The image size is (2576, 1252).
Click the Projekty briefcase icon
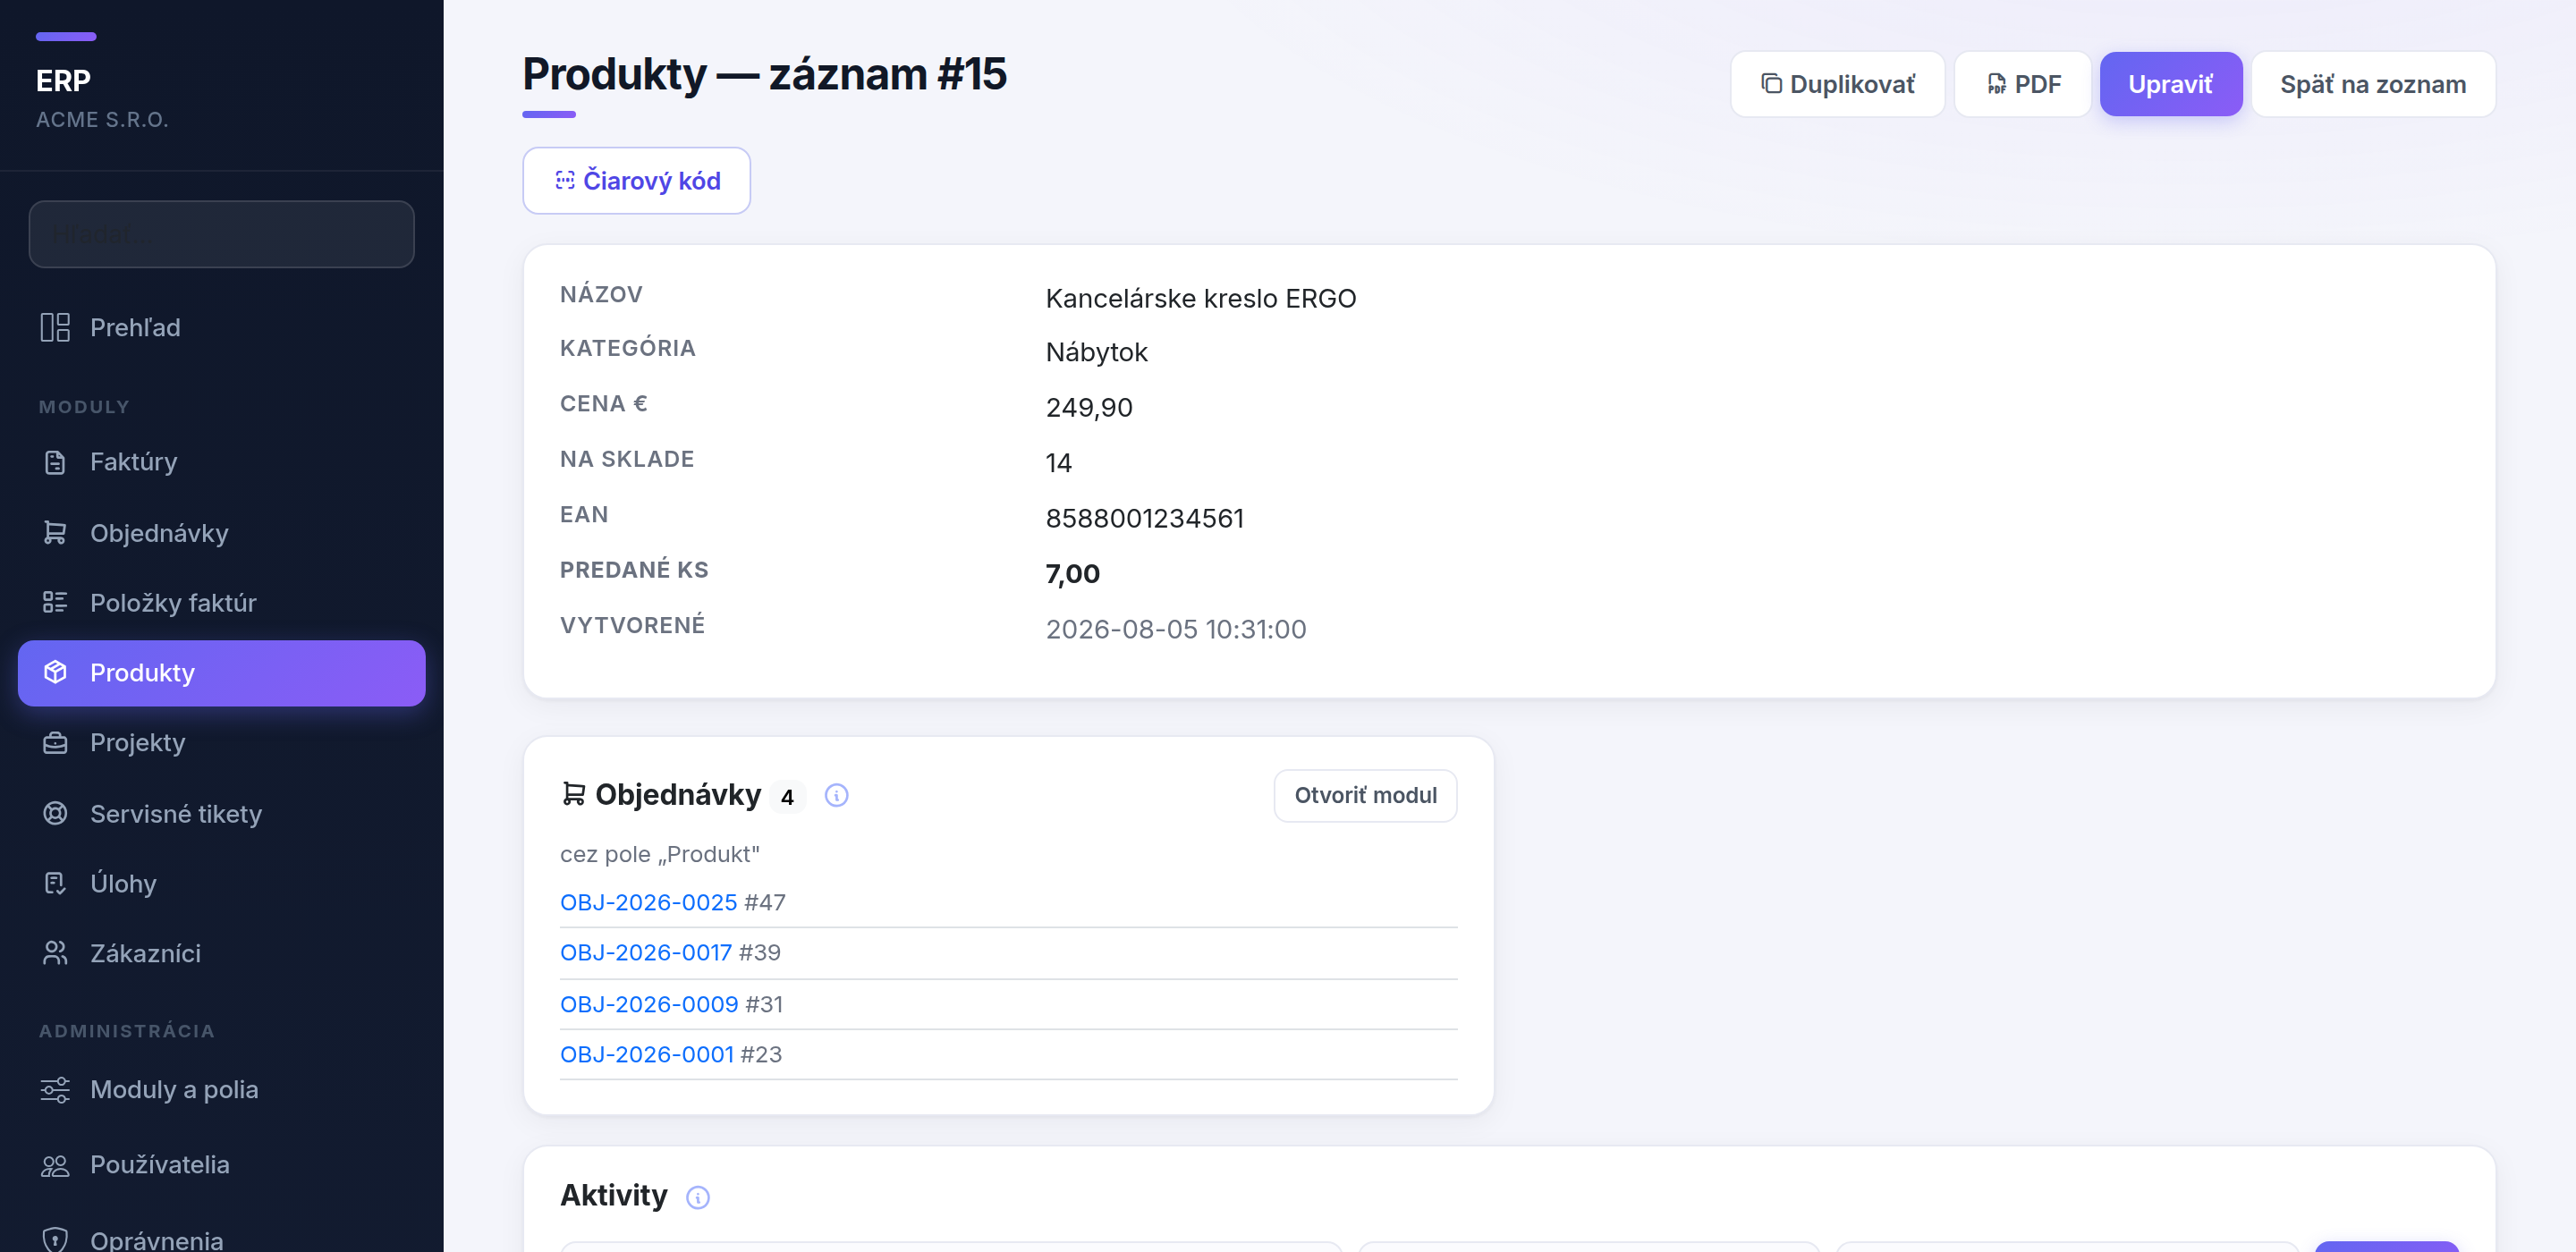(55, 743)
